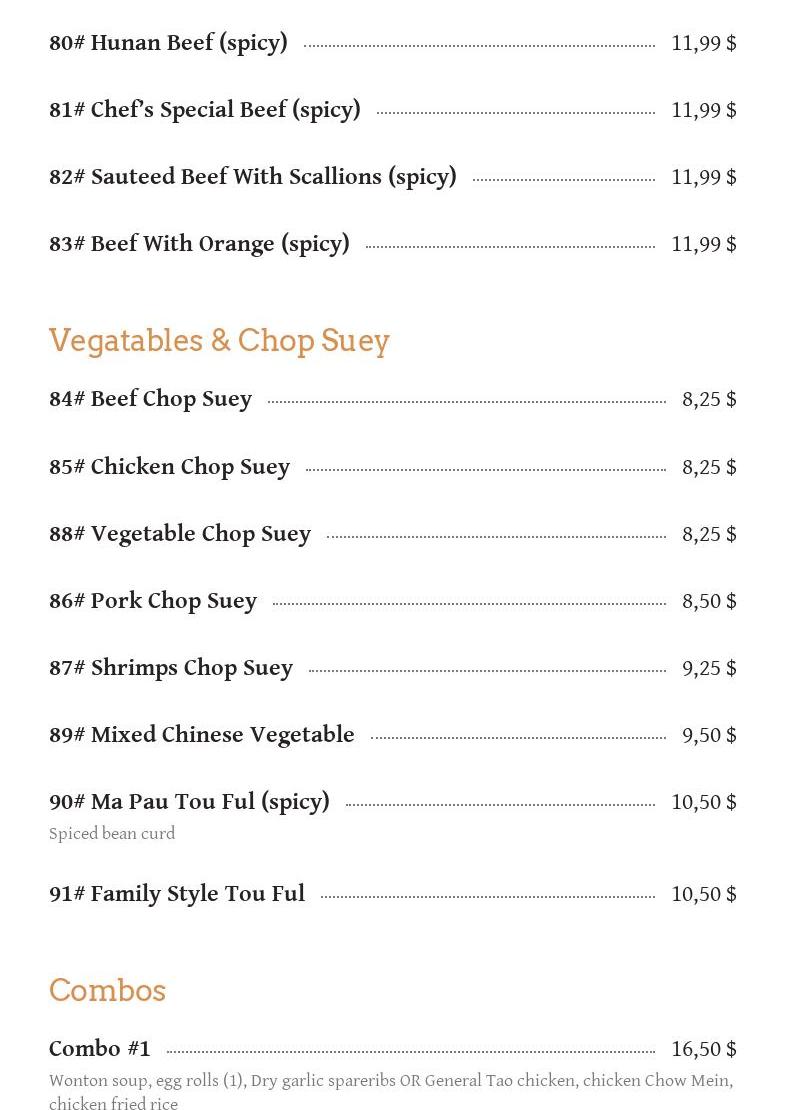This screenshot has height=1110, width=785.
Task: Click the Hunan Beef (spicy) menu item
Action: coord(168,43)
